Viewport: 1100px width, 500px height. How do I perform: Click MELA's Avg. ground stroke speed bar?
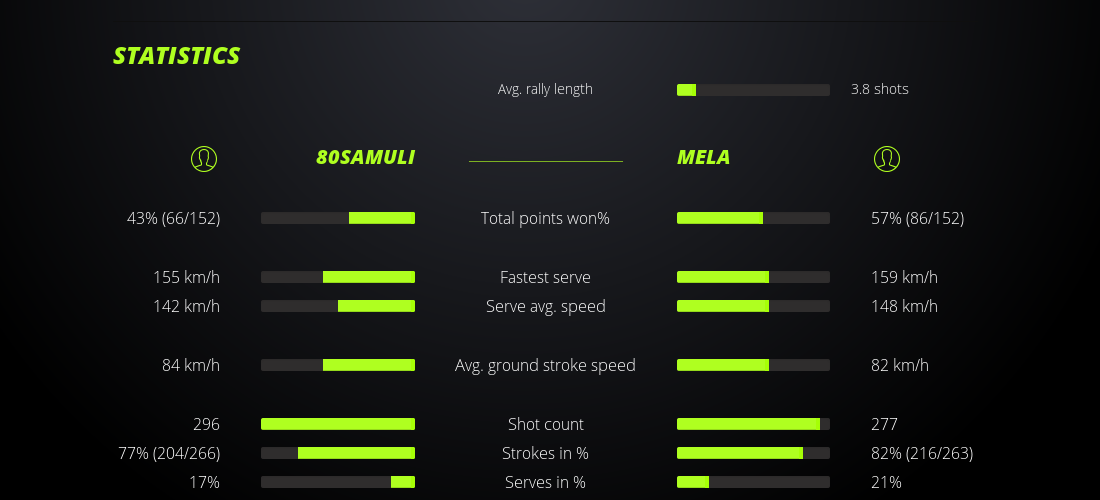click(x=753, y=365)
